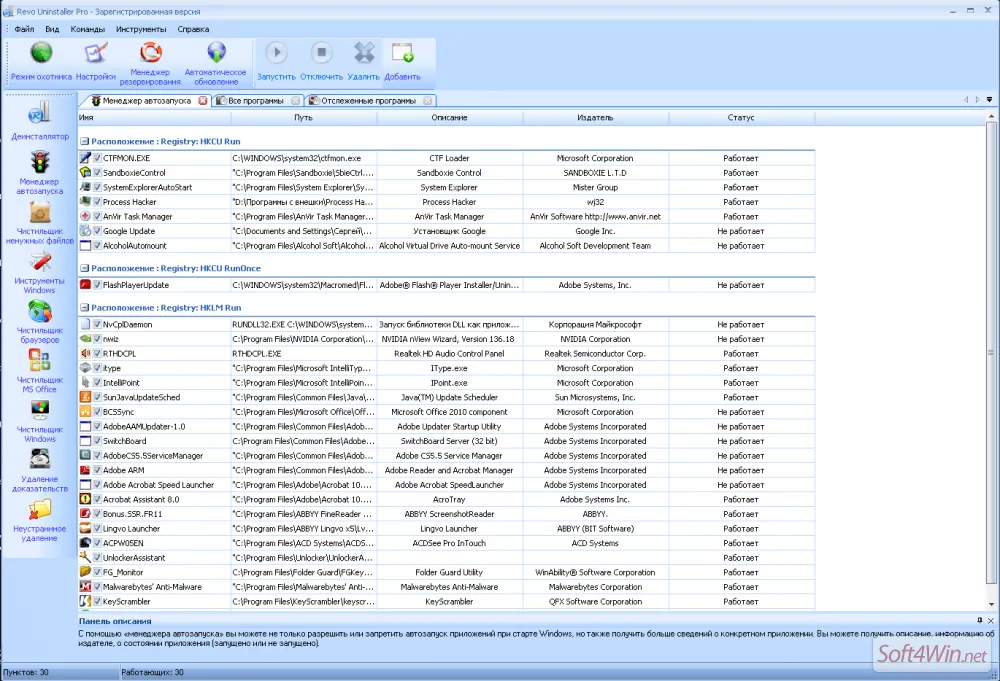
Task: Collapse the Registry: HKLM Run group
Action: tap(84, 307)
